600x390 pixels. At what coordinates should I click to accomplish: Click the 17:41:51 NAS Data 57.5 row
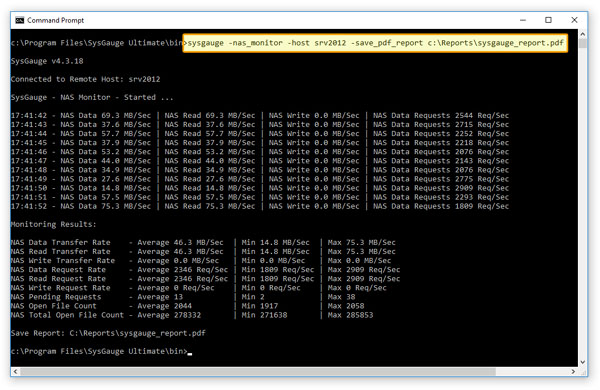(260, 197)
